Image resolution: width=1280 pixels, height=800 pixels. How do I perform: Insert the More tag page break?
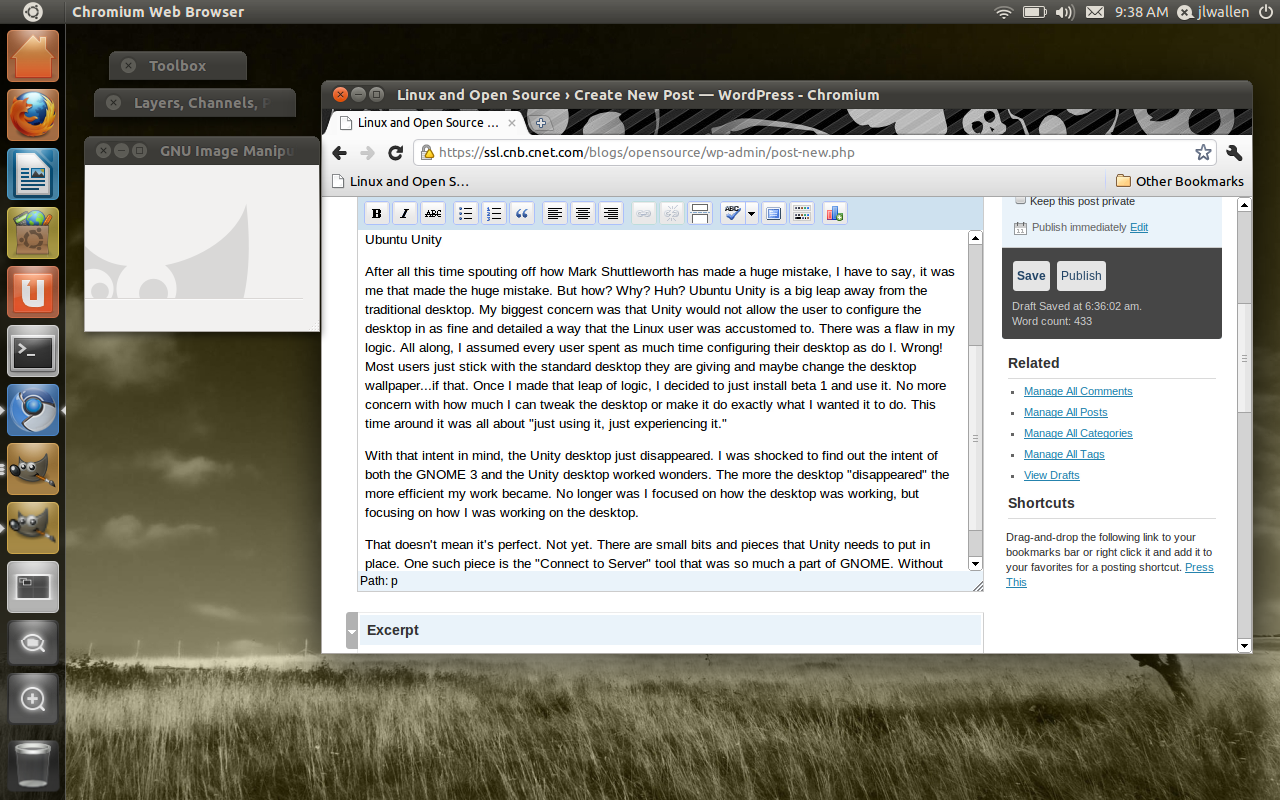pyautogui.click(x=700, y=213)
